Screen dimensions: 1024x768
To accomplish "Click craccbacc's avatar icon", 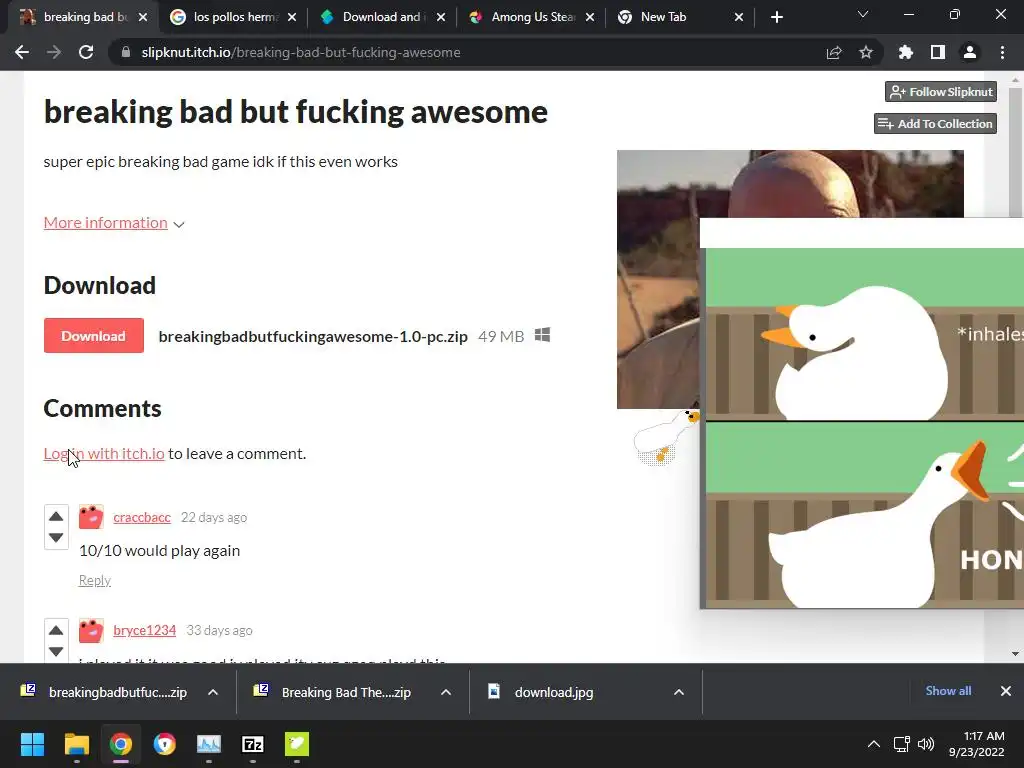I will (91, 517).
